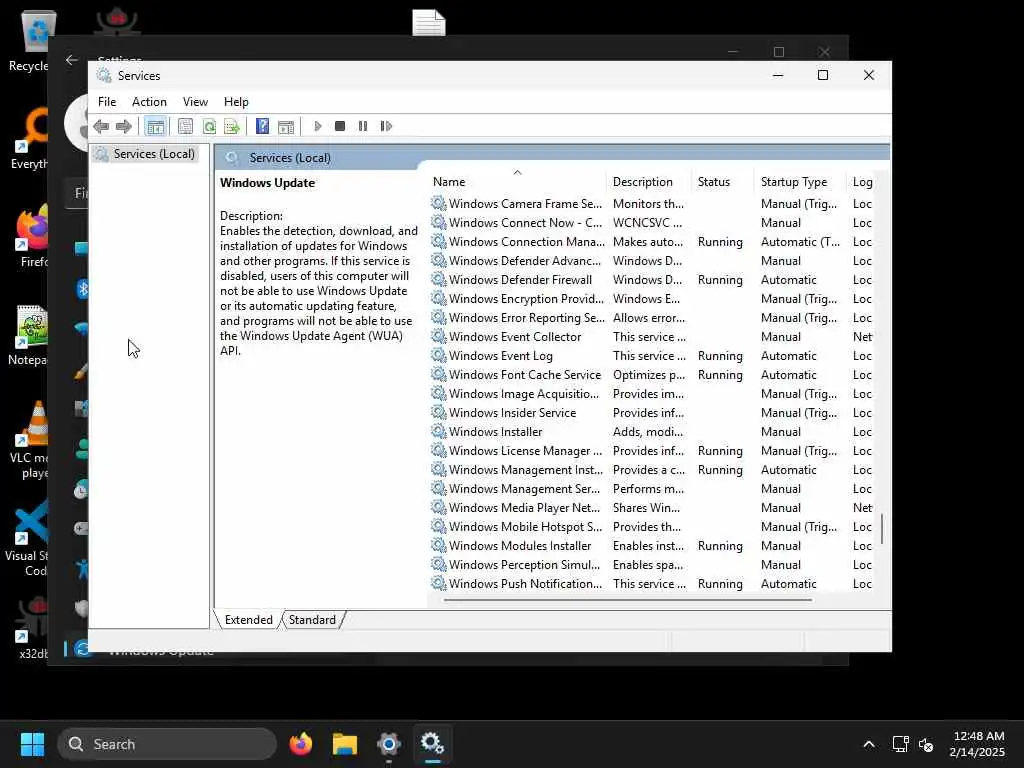The width and height of the screenshot is (1024, 768).
Task: Select the Windows Management Service row
Action: (653, 488)
